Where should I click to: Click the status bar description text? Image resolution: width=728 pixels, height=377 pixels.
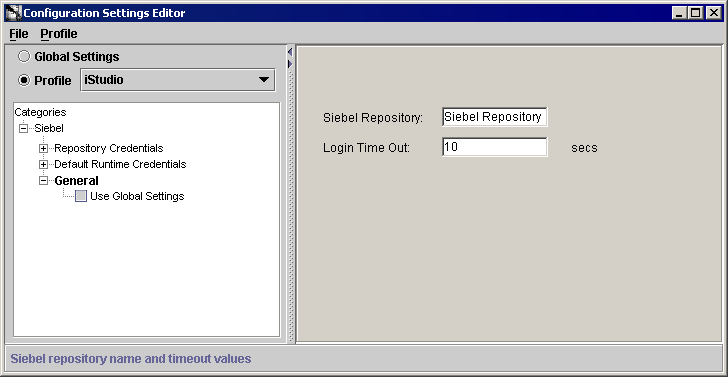131,359
